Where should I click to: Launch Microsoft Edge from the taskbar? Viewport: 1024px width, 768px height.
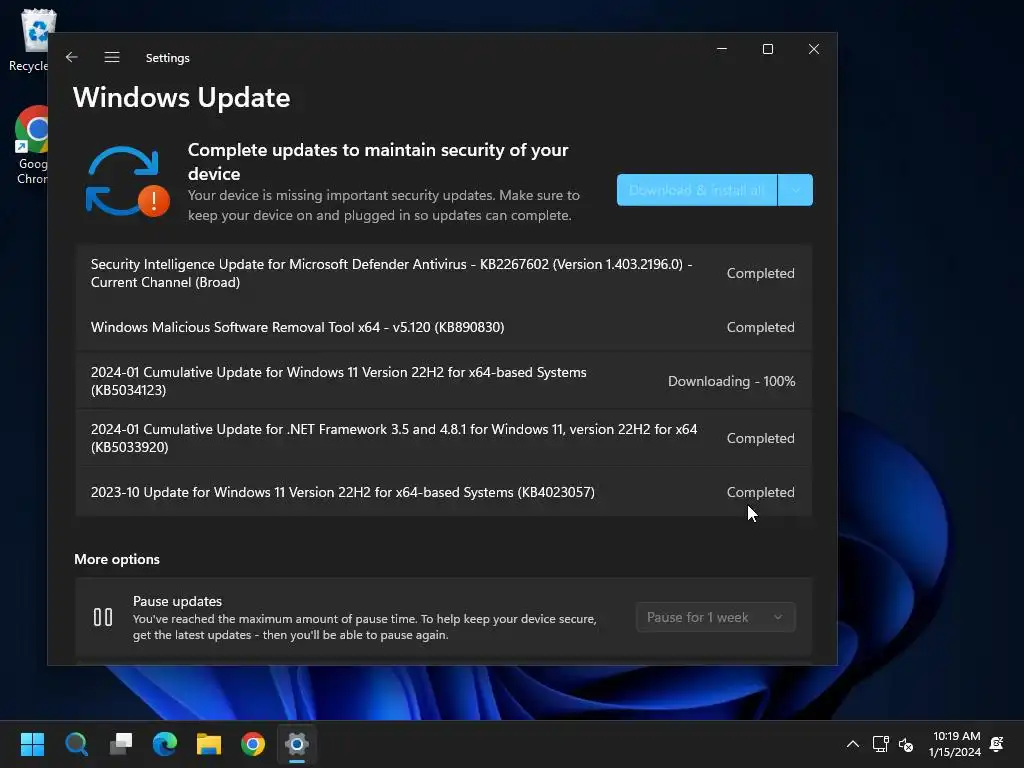click(x=165, y=744)
